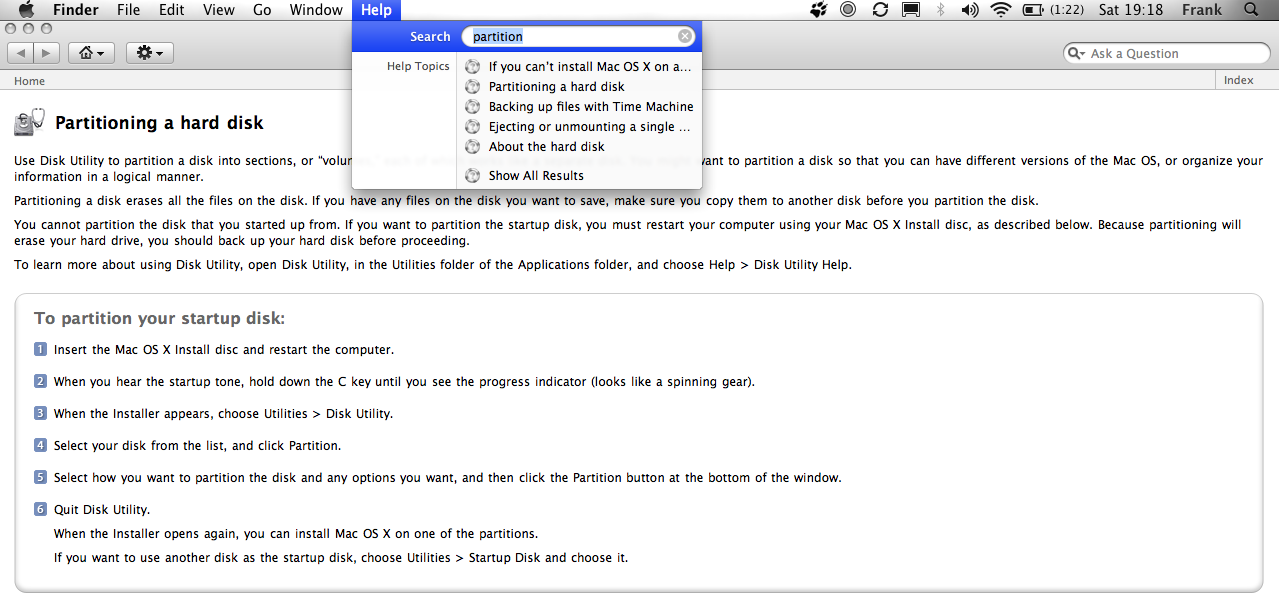Click the 'choose Utilities > Startup Disk' sentence
Image resolution: width=1279 pixels, height=607 pixels.
click(x=341, y=558)
